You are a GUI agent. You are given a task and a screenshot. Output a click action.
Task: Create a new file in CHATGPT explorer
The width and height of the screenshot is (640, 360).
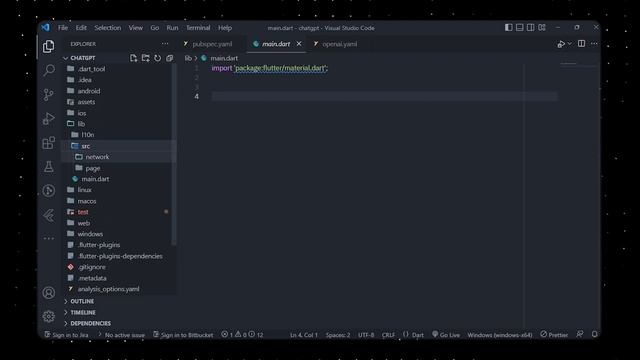click(x=133, y=58)
